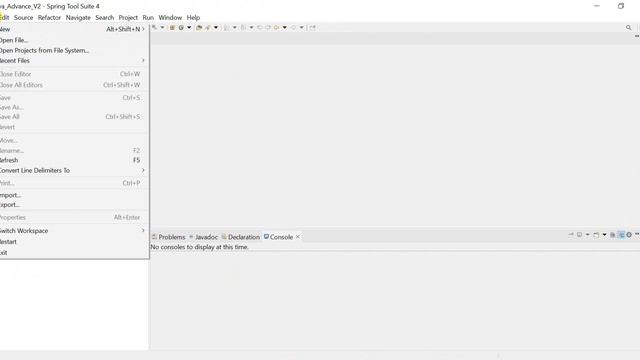The height and width of the screenshot is (360, 640).
Task: Click the Forward navigation arrow icon
Action: (293, 27)
